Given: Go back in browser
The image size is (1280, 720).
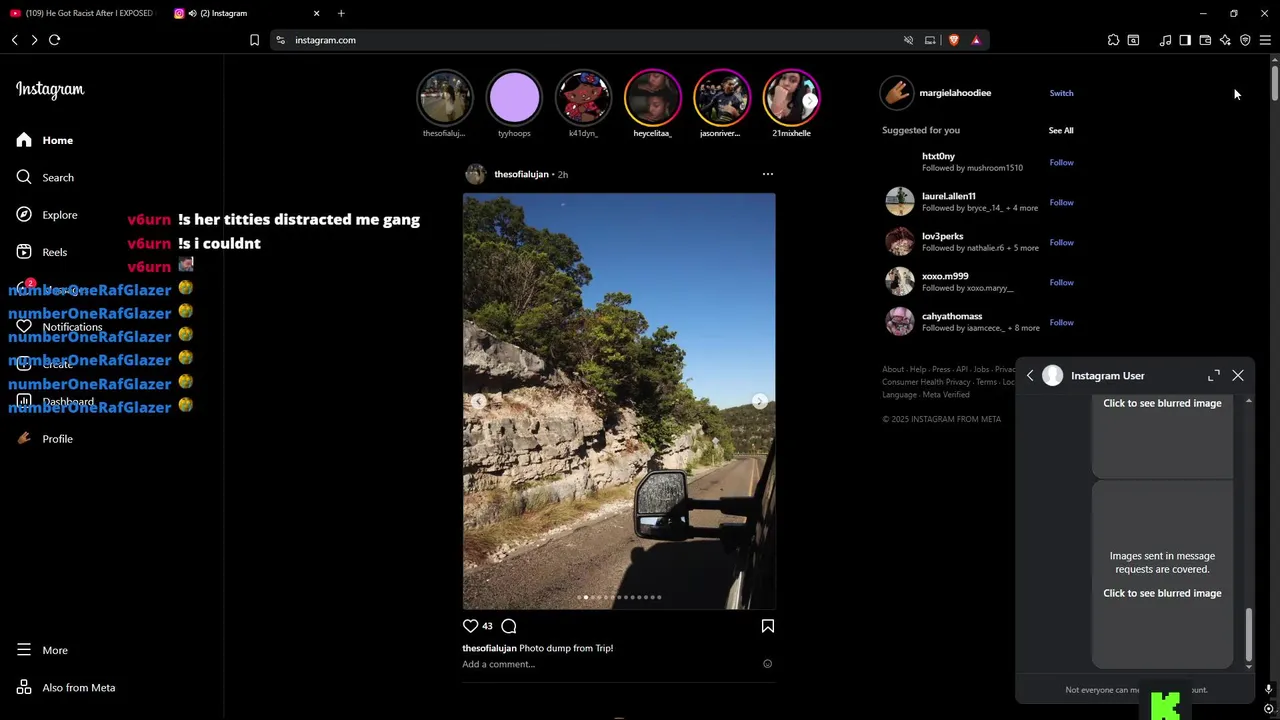Looking at the screenshot, I should [x=14, y=40].
